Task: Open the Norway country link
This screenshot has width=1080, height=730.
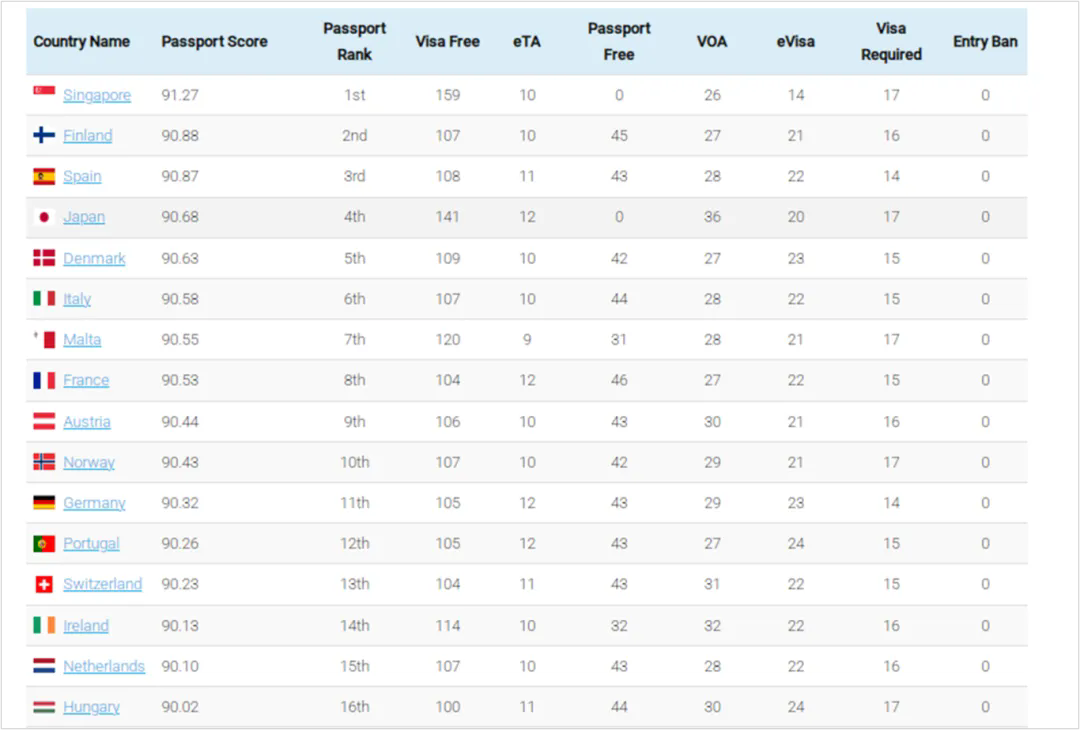Action: 89,462
